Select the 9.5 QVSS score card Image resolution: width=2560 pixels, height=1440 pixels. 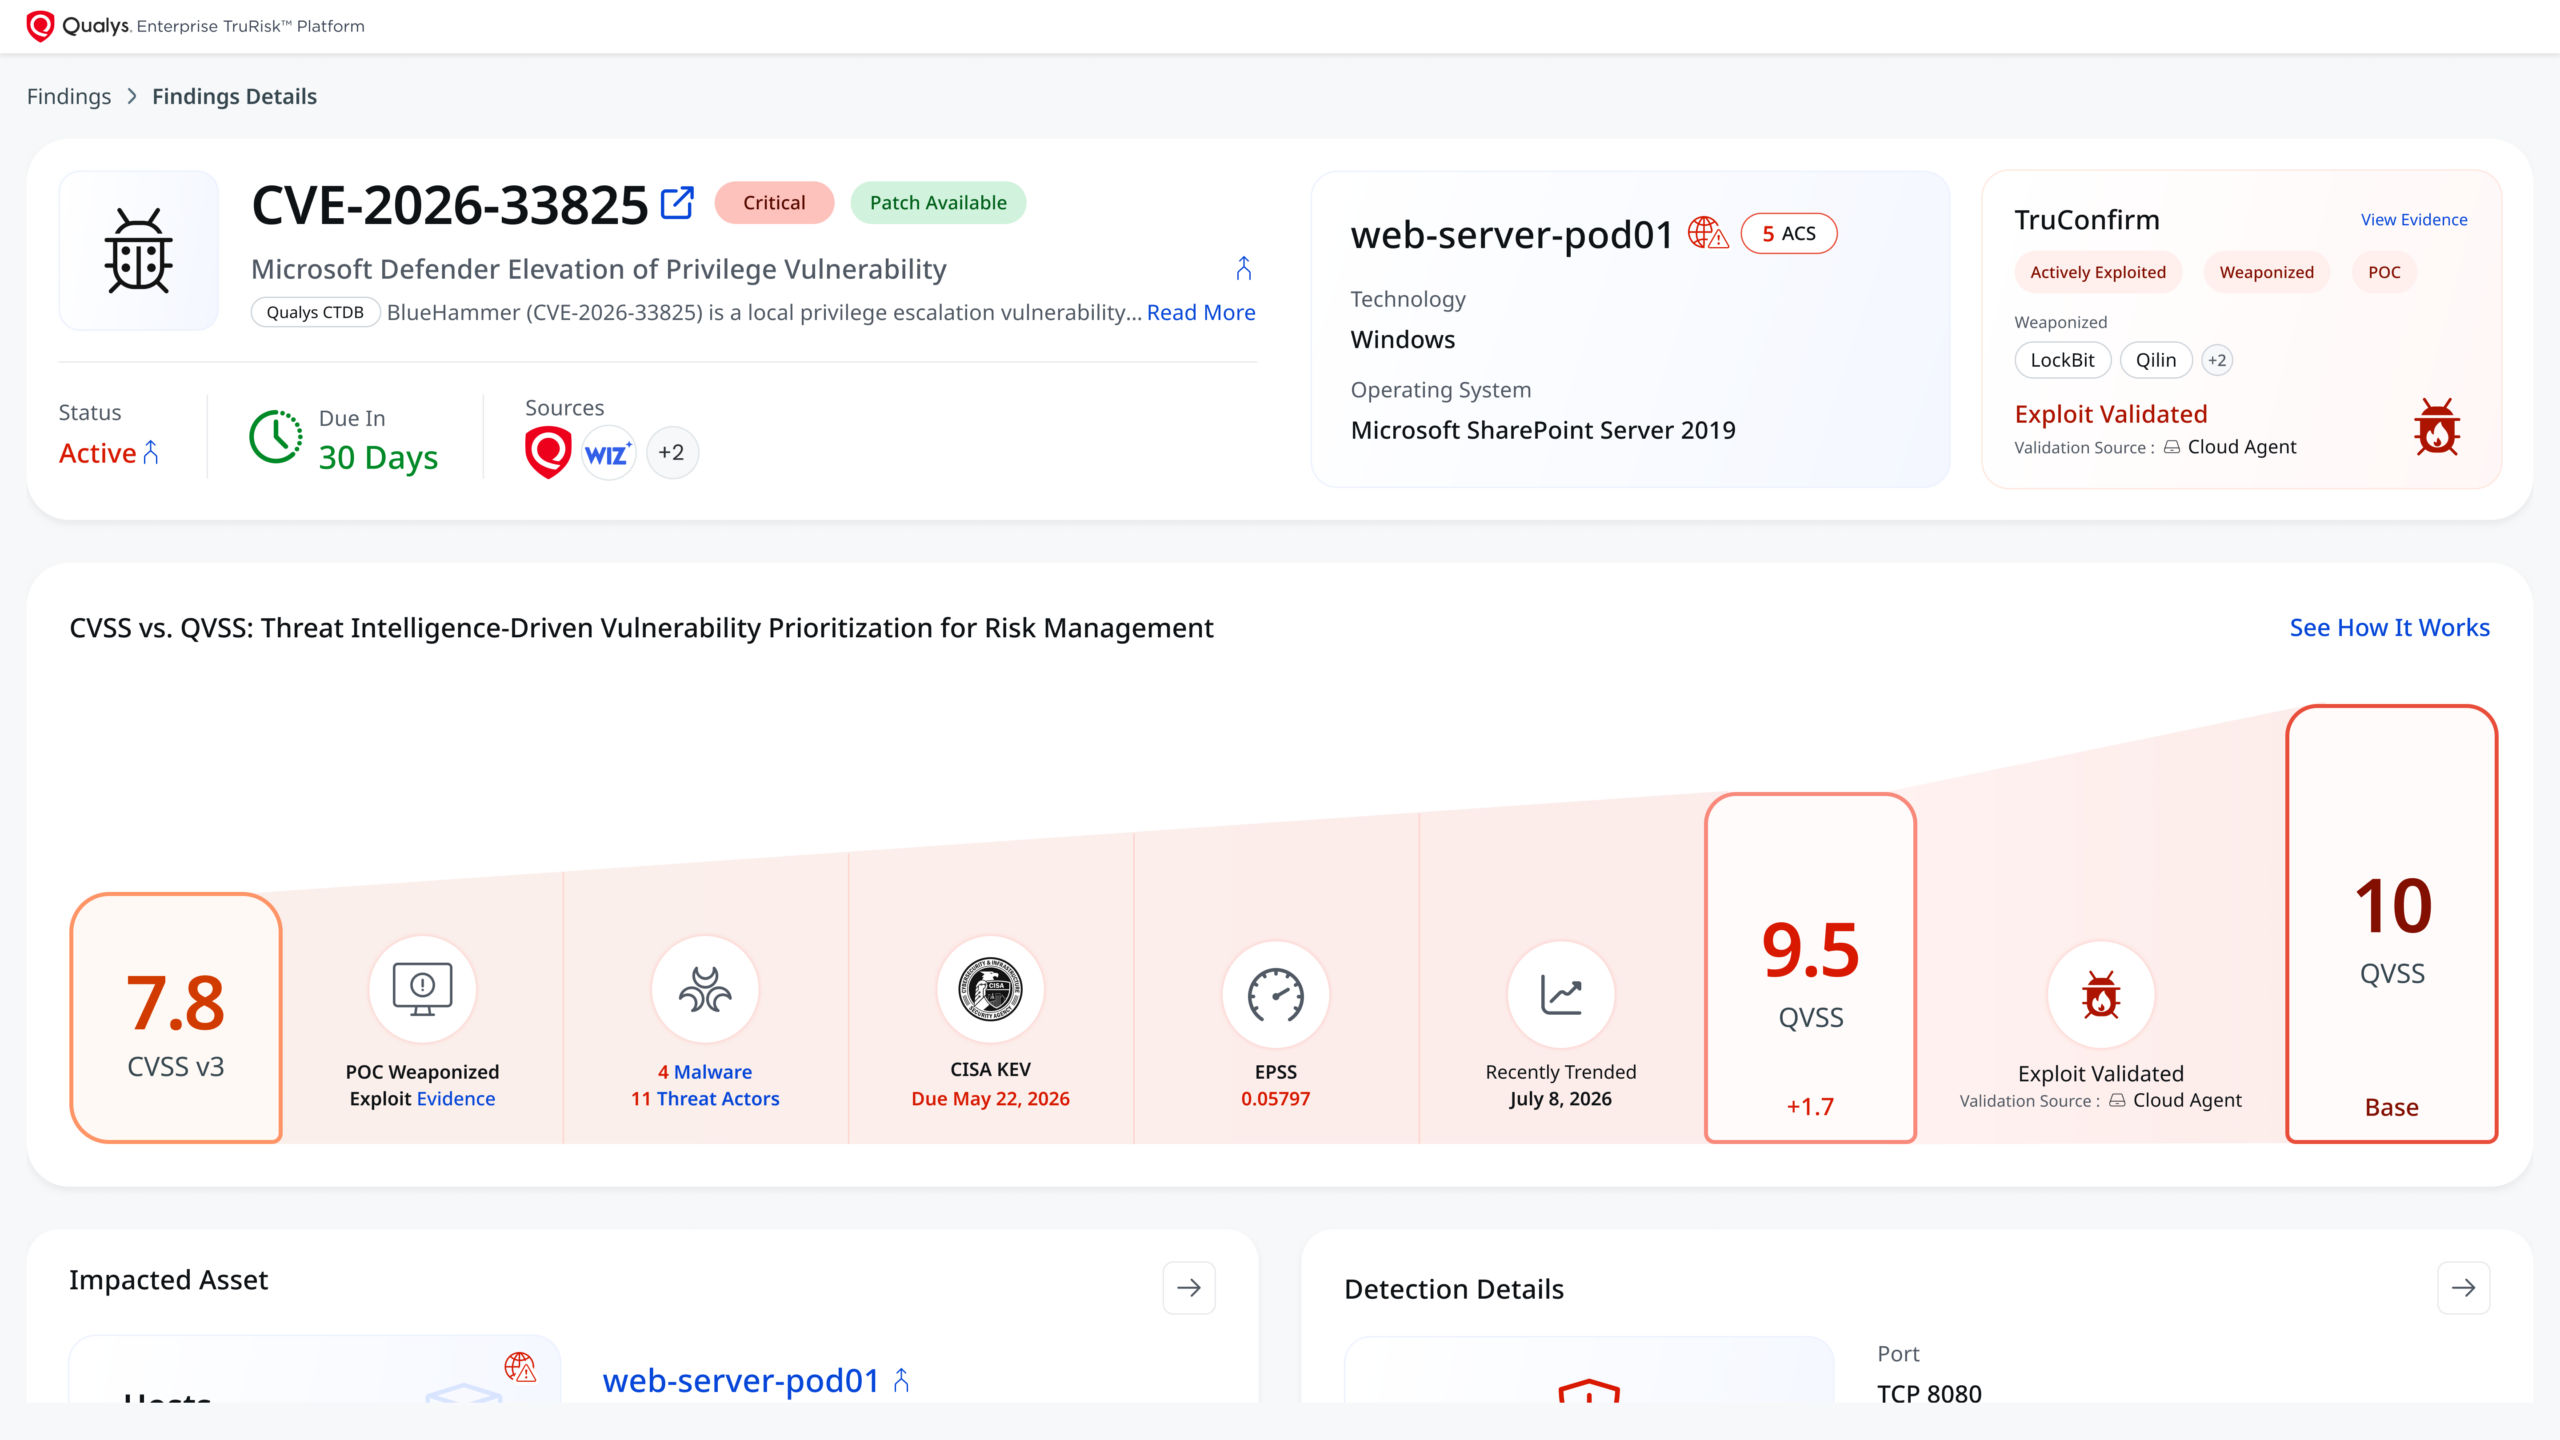pos(1810,968)
